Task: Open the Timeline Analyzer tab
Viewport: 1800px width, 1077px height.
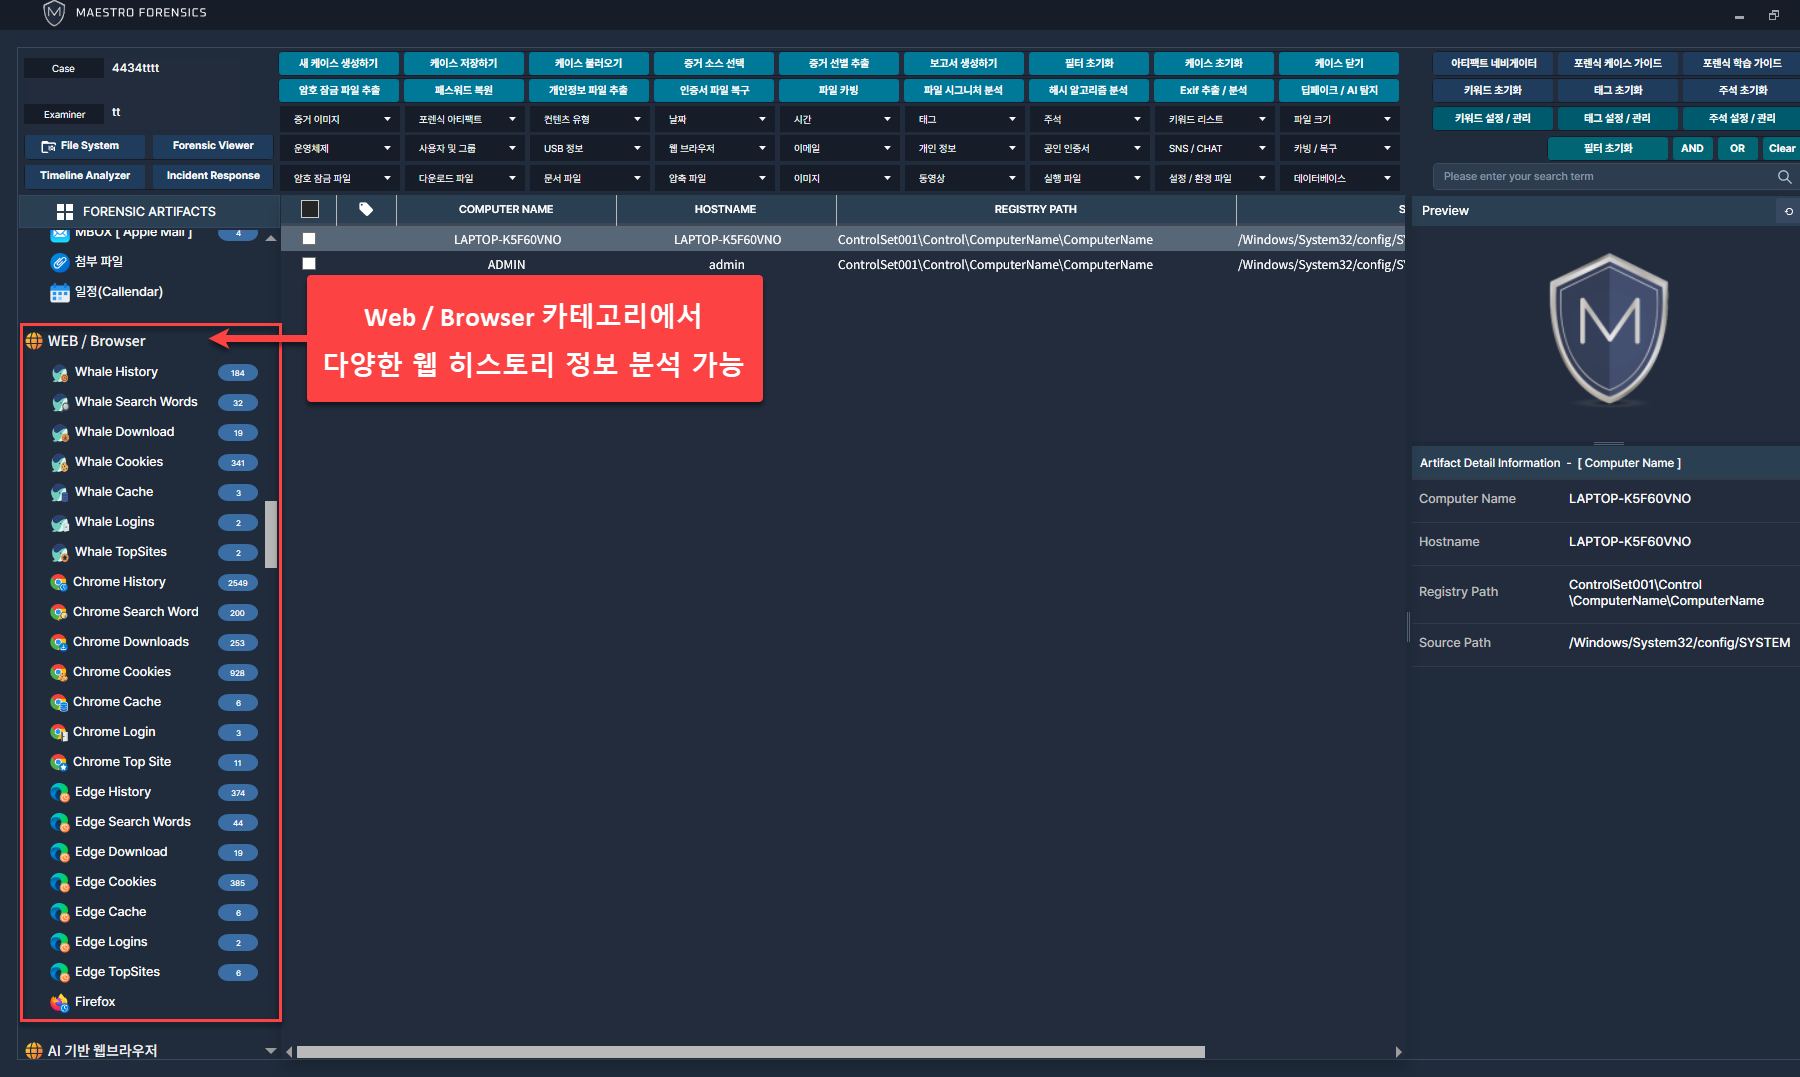Action: (x=85, y=176)
